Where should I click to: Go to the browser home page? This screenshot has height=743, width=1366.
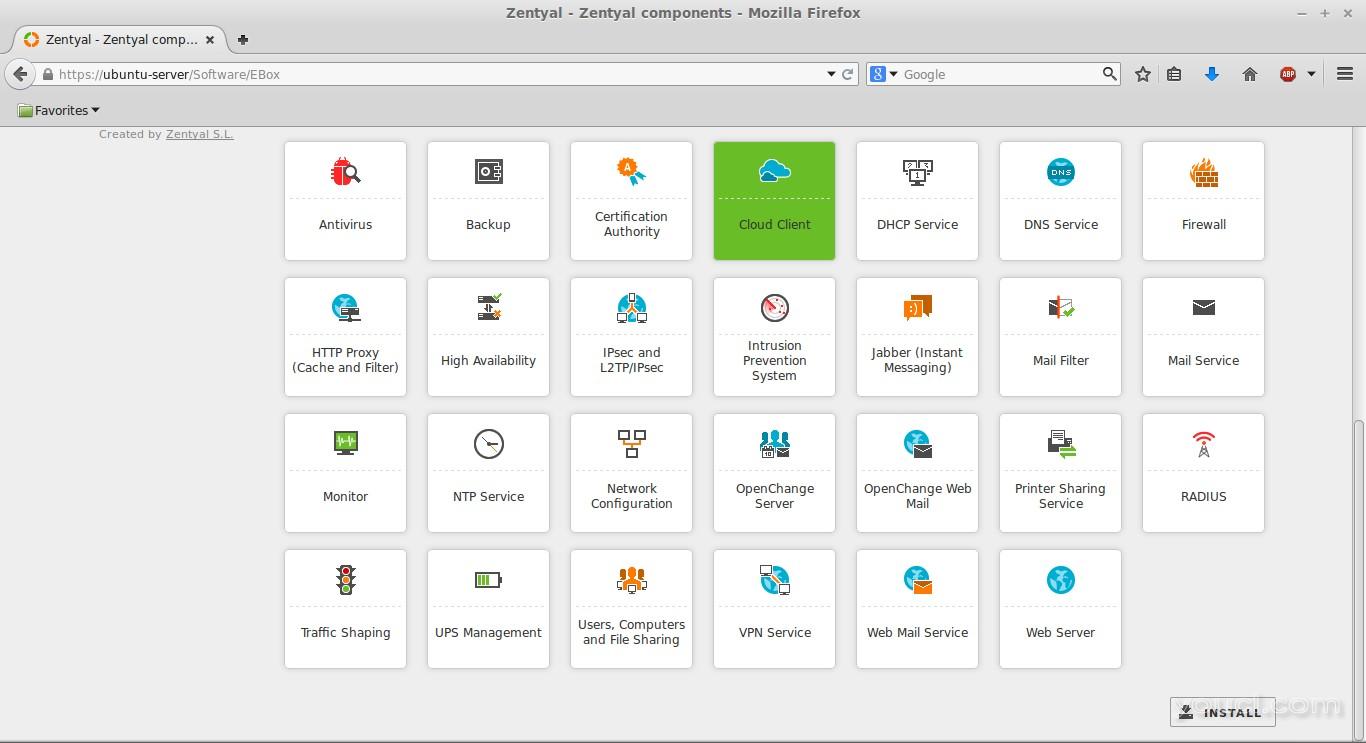pyautogui.click(x=1250, y=74)
